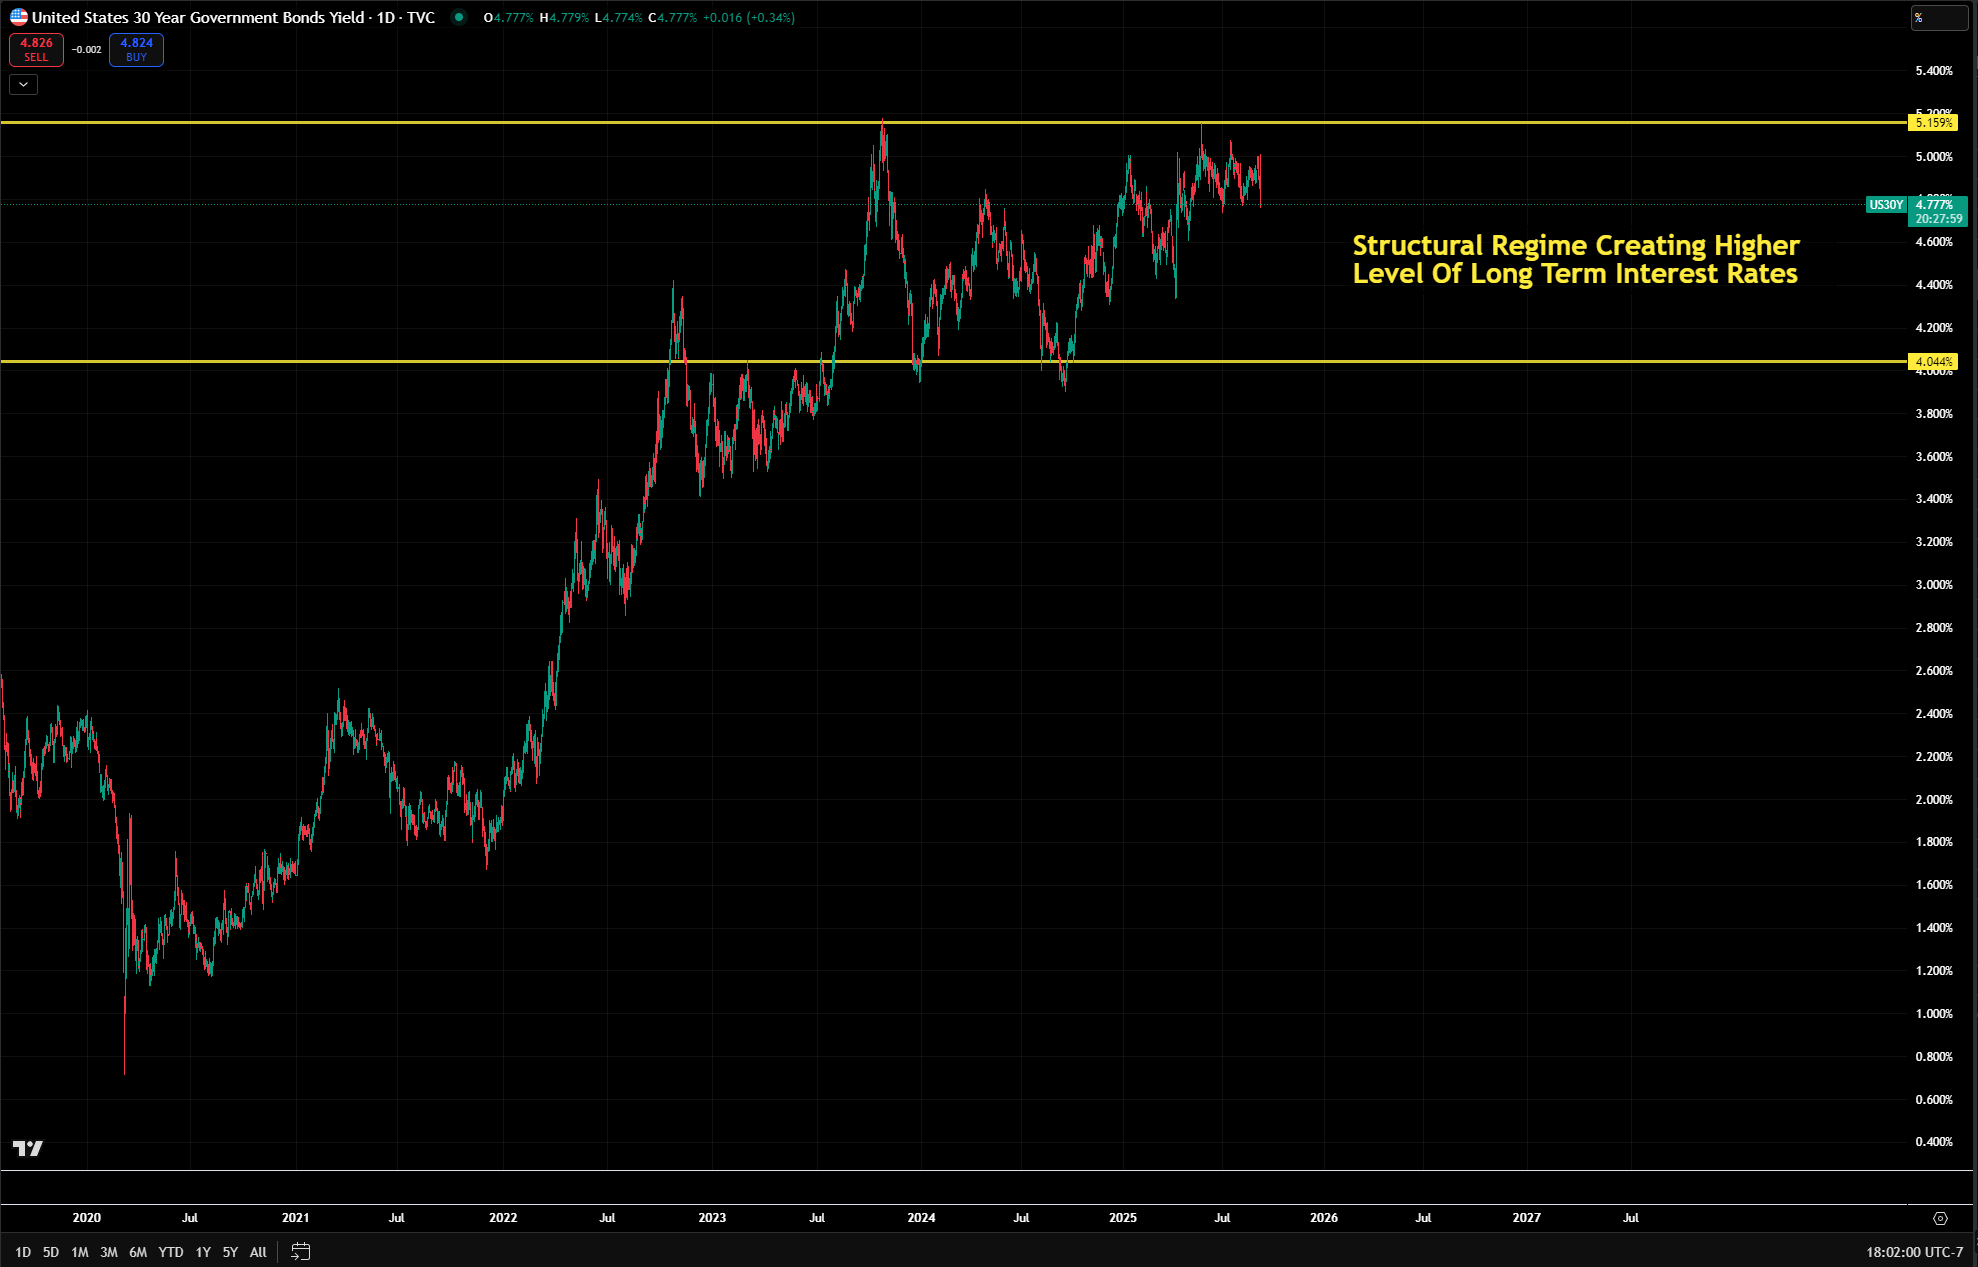The image size is (1978, 1267).
Task: Click the 4.824 BUY button
Action: [x=136, y=49]
